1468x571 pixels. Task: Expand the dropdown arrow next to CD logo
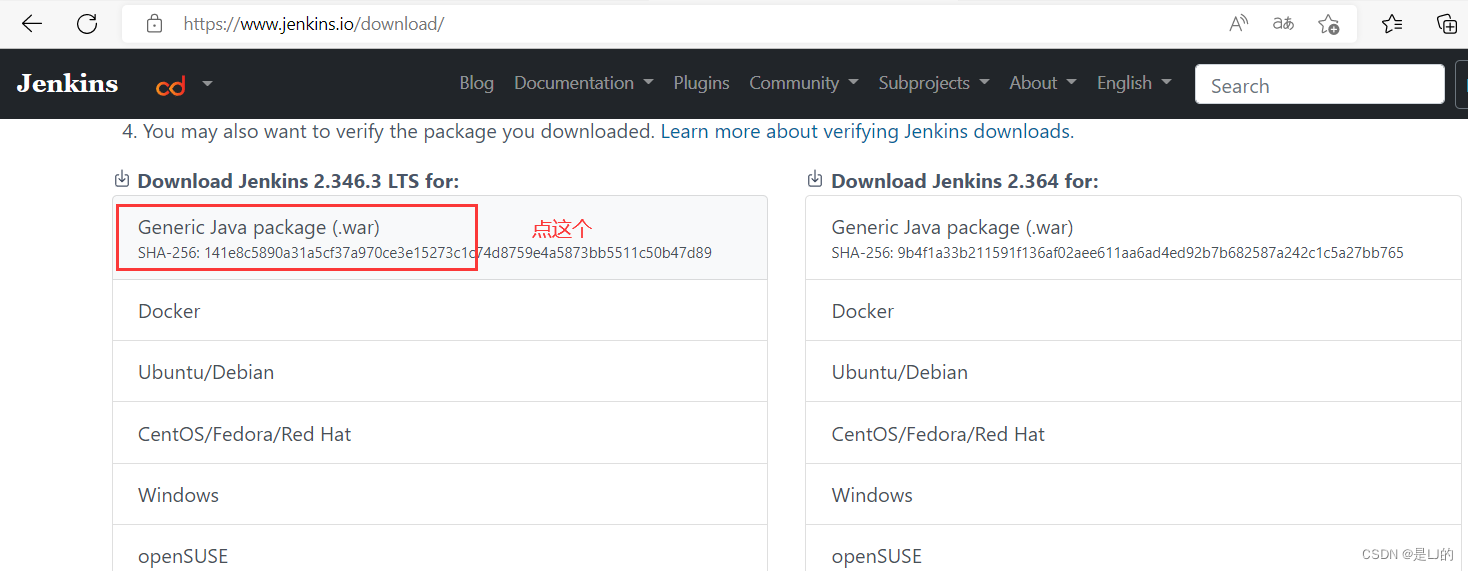[x=207, y=84]
